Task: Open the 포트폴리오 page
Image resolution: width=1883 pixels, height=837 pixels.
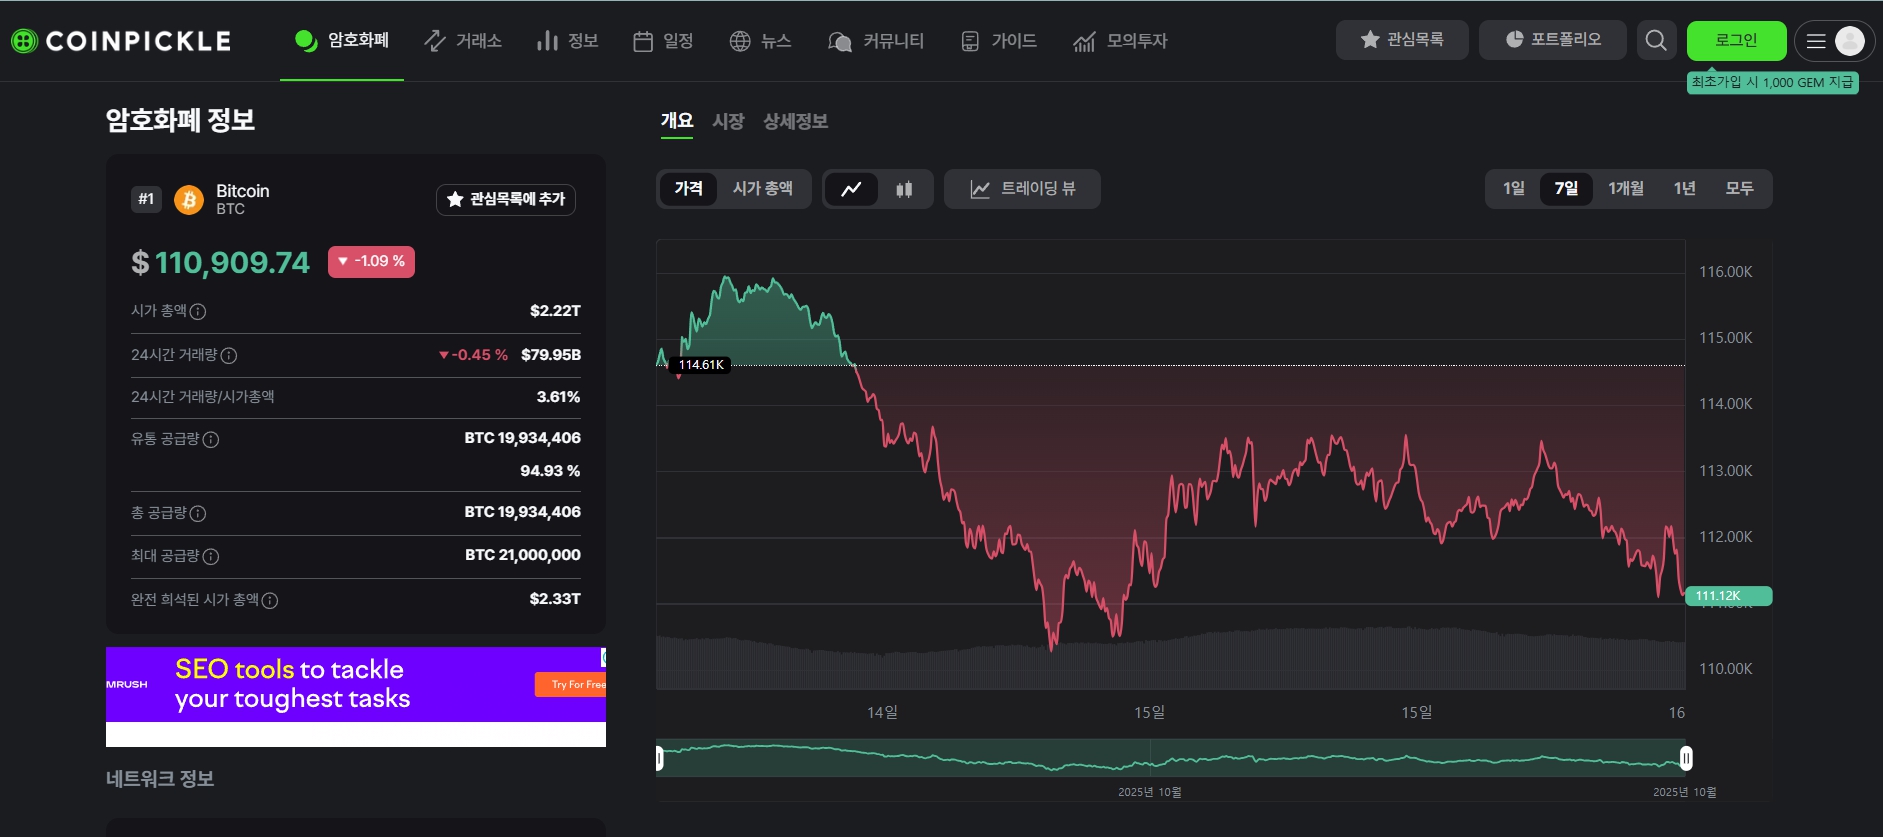Action: pos(1553,40)
